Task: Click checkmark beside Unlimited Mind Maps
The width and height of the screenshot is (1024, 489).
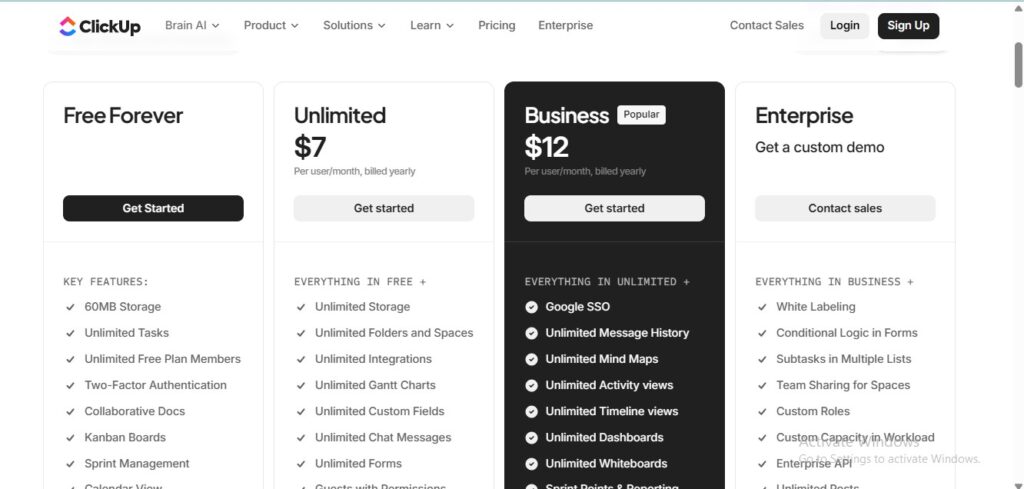Action: [532, 359]
